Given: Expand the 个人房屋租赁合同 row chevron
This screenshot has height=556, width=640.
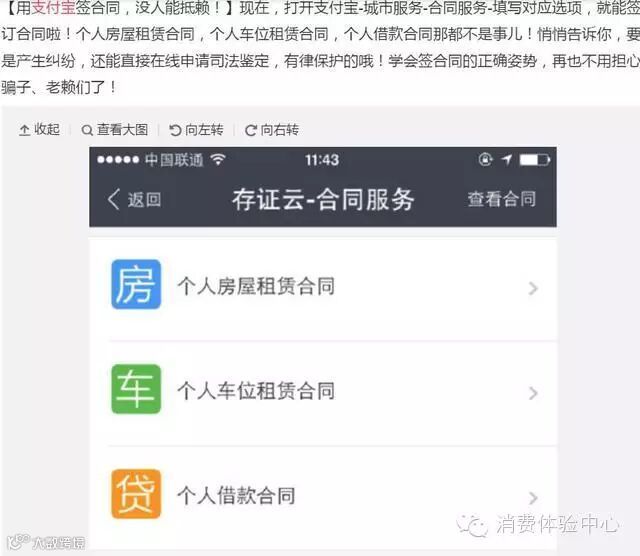Looking at the screenshot, I should click(x=533, y=288).
